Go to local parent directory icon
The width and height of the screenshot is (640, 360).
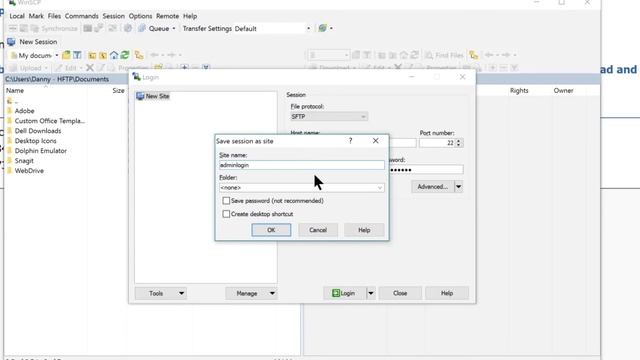tap(92, 55)
